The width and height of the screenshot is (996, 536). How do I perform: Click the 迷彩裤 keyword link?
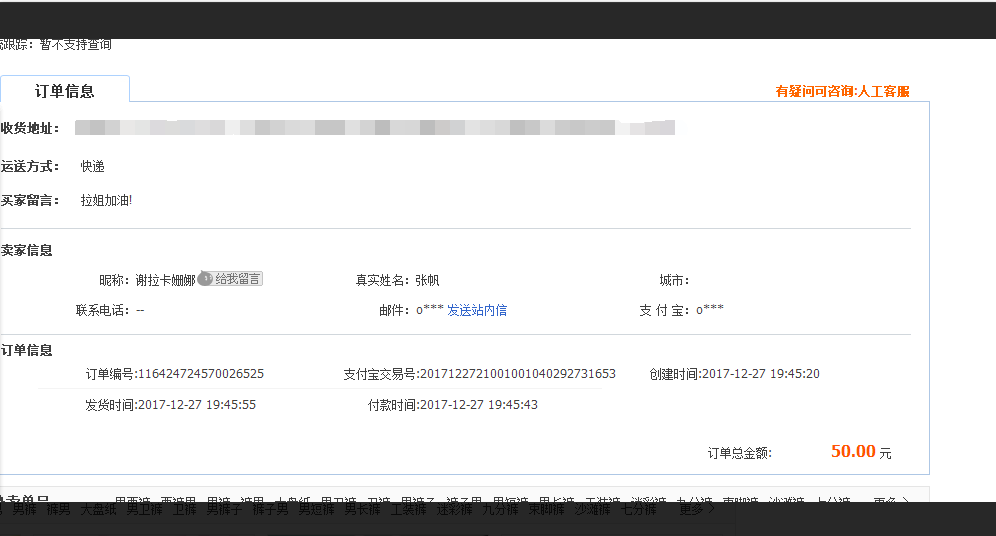coord(454,509)
